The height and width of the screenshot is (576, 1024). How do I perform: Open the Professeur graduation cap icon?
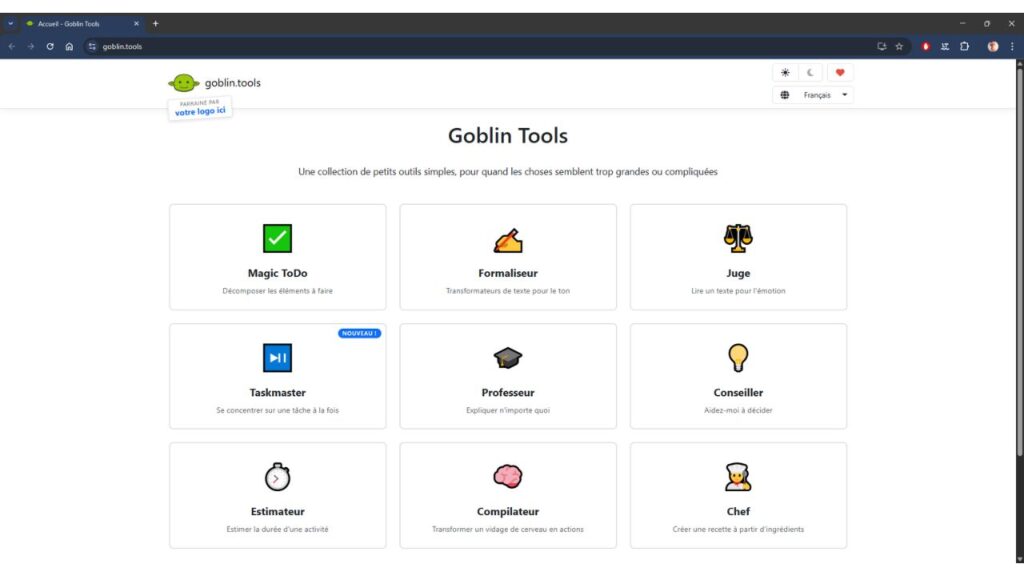[507, 358]
